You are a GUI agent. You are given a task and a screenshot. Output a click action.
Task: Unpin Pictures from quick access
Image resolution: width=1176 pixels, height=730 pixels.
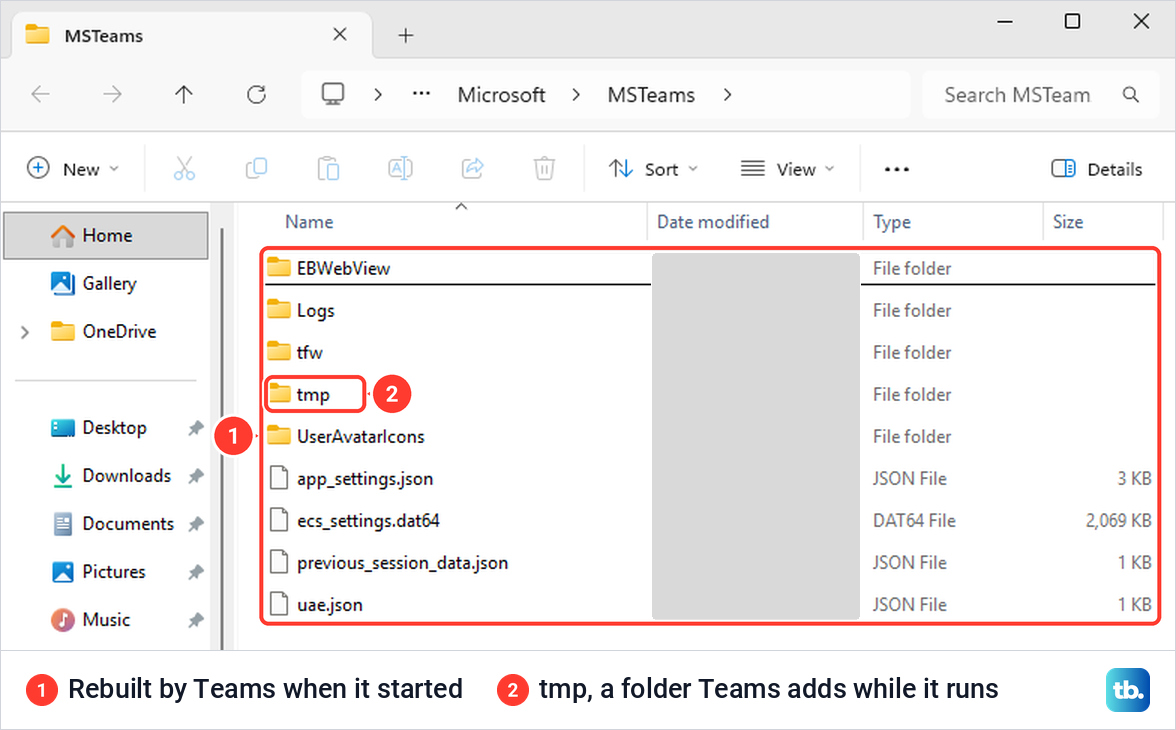click(x=196, y=572)
